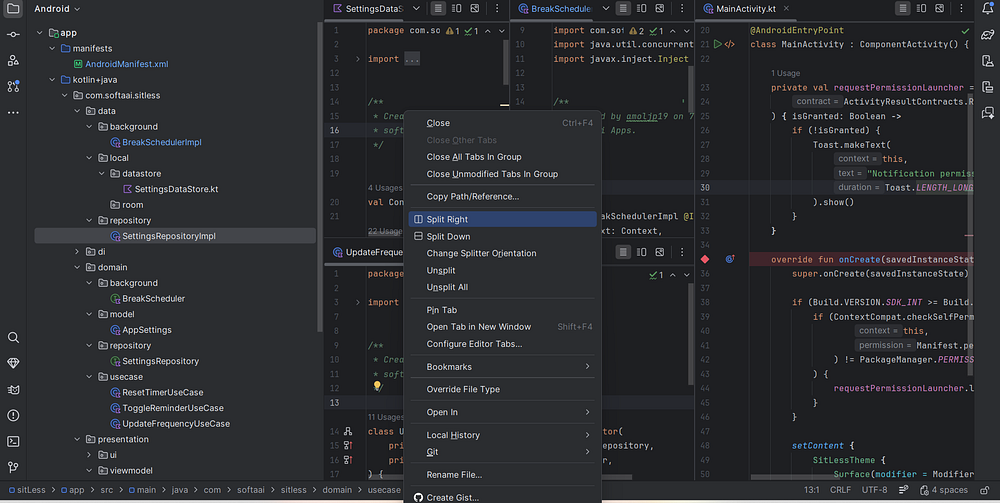Expand the folded imports at line 3

click(x=358, y=59)
